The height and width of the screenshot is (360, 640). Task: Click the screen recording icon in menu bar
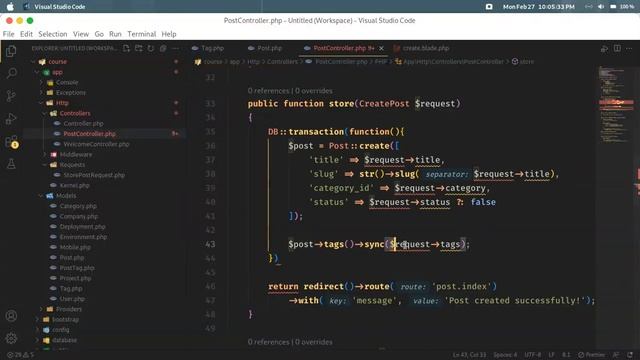click(x=489, y=7)
